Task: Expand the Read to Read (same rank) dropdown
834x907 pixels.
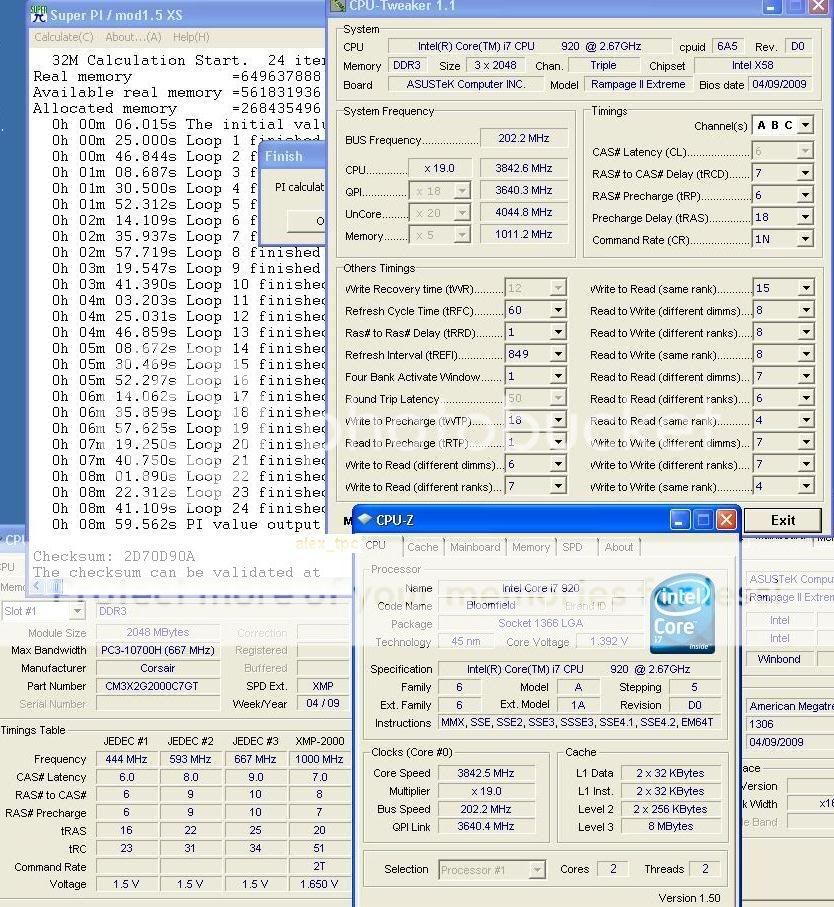Action: click(806, 420)
